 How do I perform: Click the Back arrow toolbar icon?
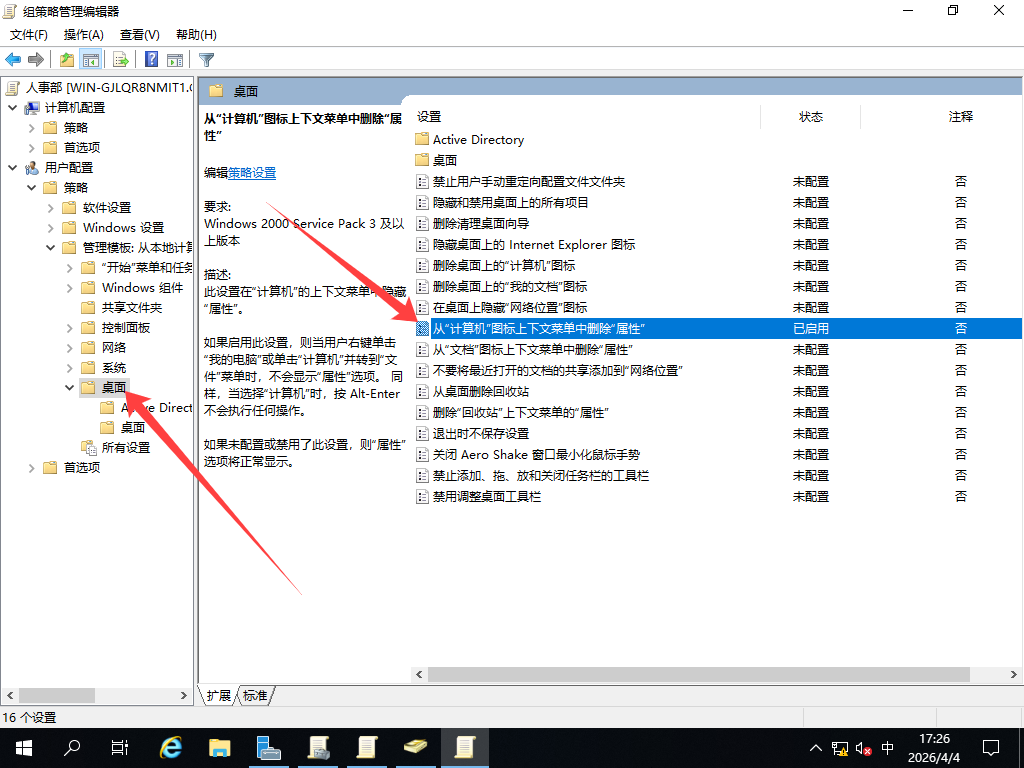[x=14, y=59]
